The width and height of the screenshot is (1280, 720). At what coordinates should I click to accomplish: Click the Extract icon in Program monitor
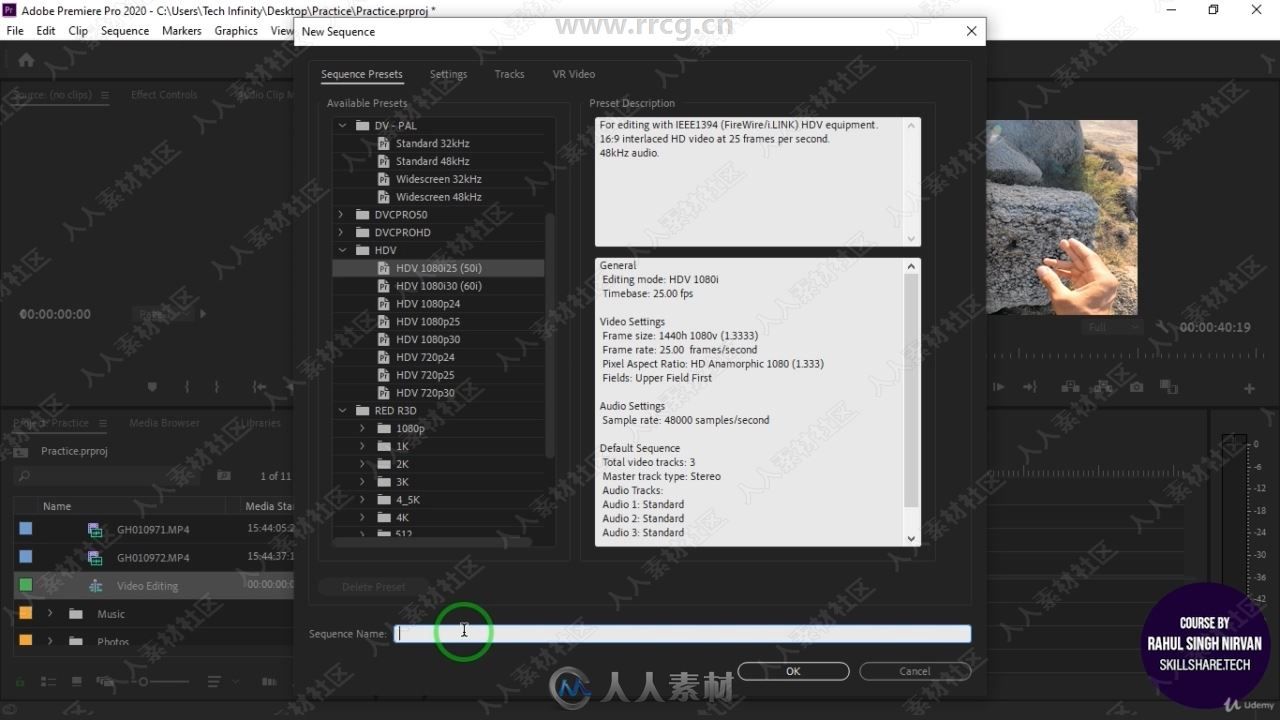tap(1102, 387)
